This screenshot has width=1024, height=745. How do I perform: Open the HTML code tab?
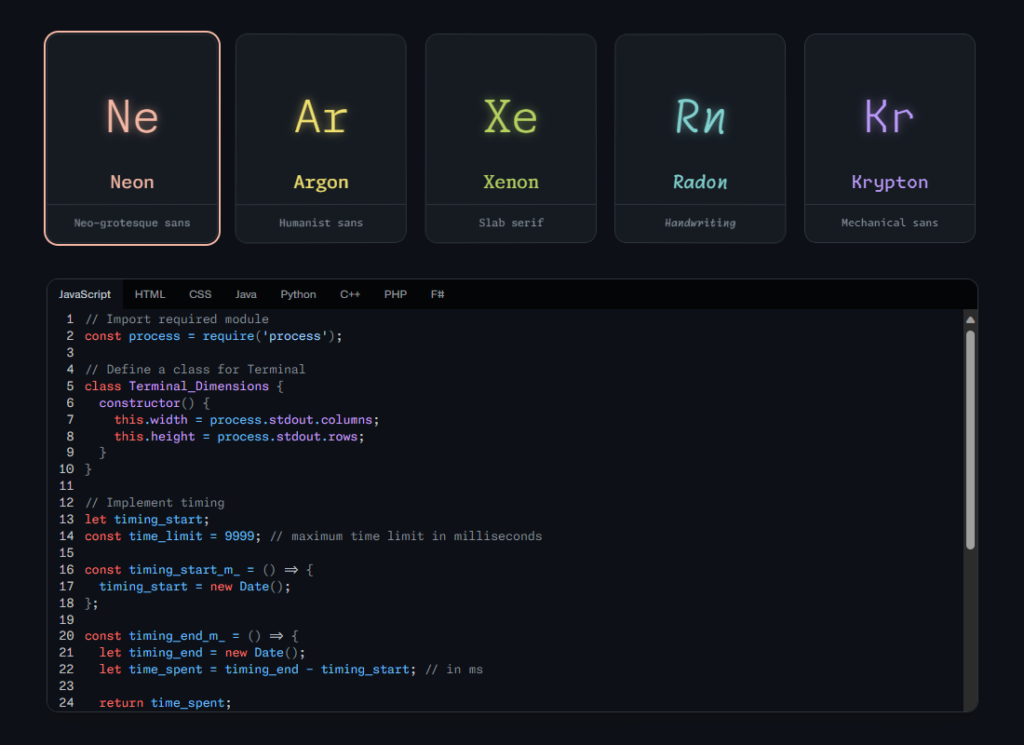pos(150,294)
